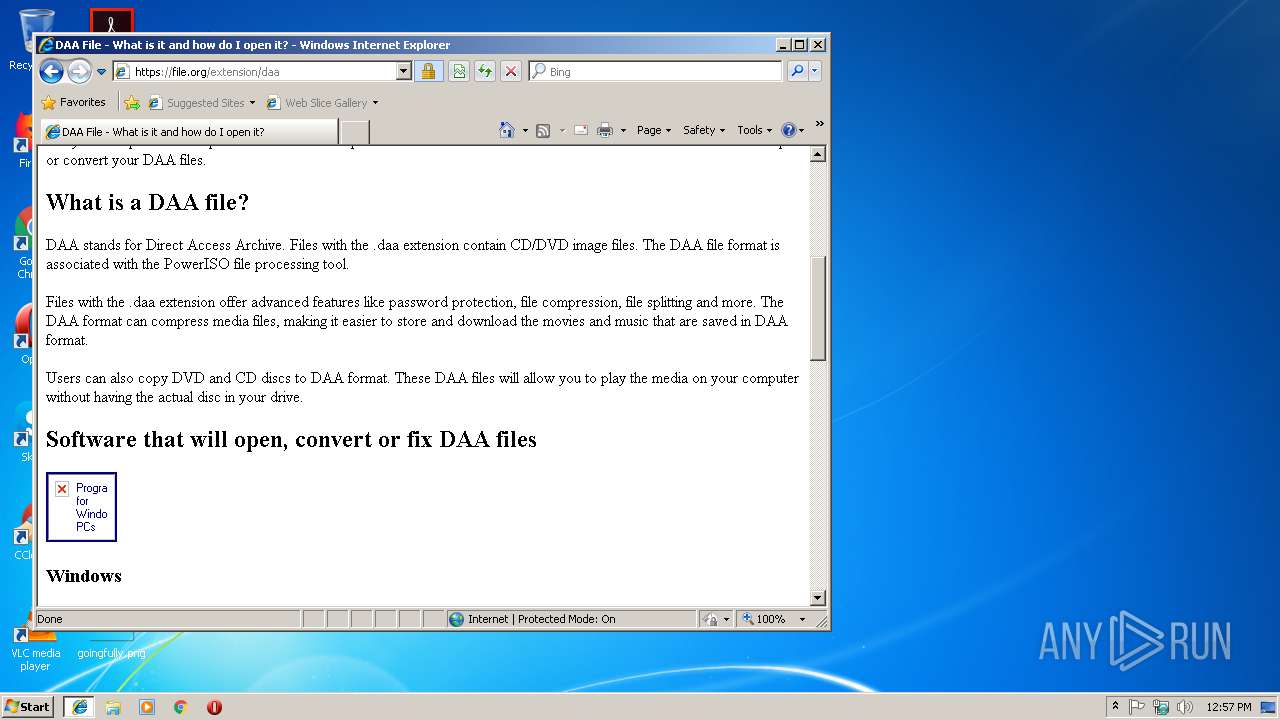Click the vertical scrollbar thumb
The width and height of the screenshot is (1280, 720).
click(818, 308)
